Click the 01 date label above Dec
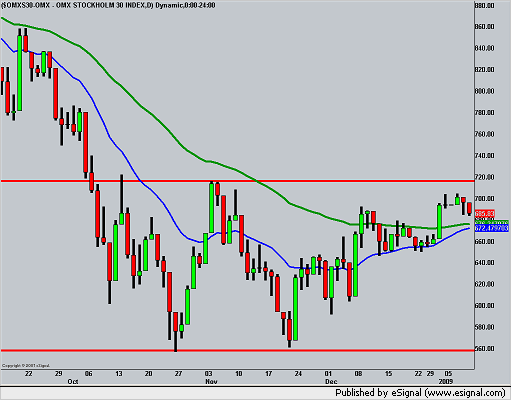511x400 pixels. (328, 374)
